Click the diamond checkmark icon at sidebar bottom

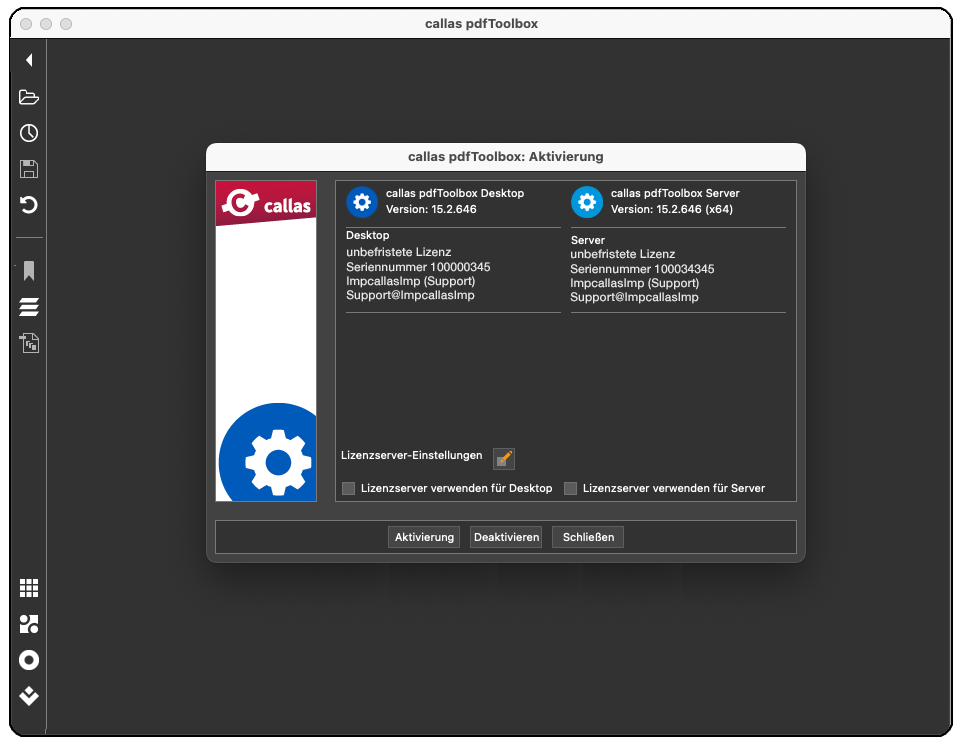(x=29, y=696)
